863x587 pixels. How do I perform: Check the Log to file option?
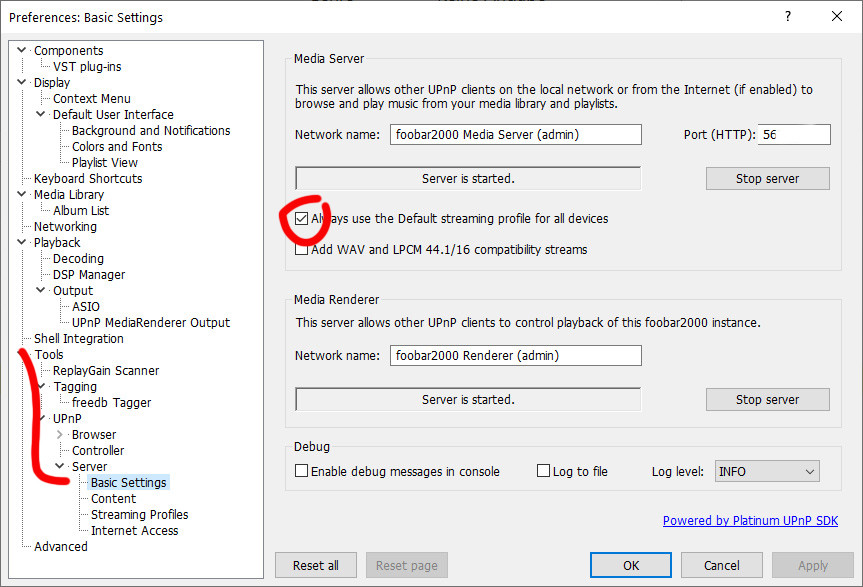point(544,471)
